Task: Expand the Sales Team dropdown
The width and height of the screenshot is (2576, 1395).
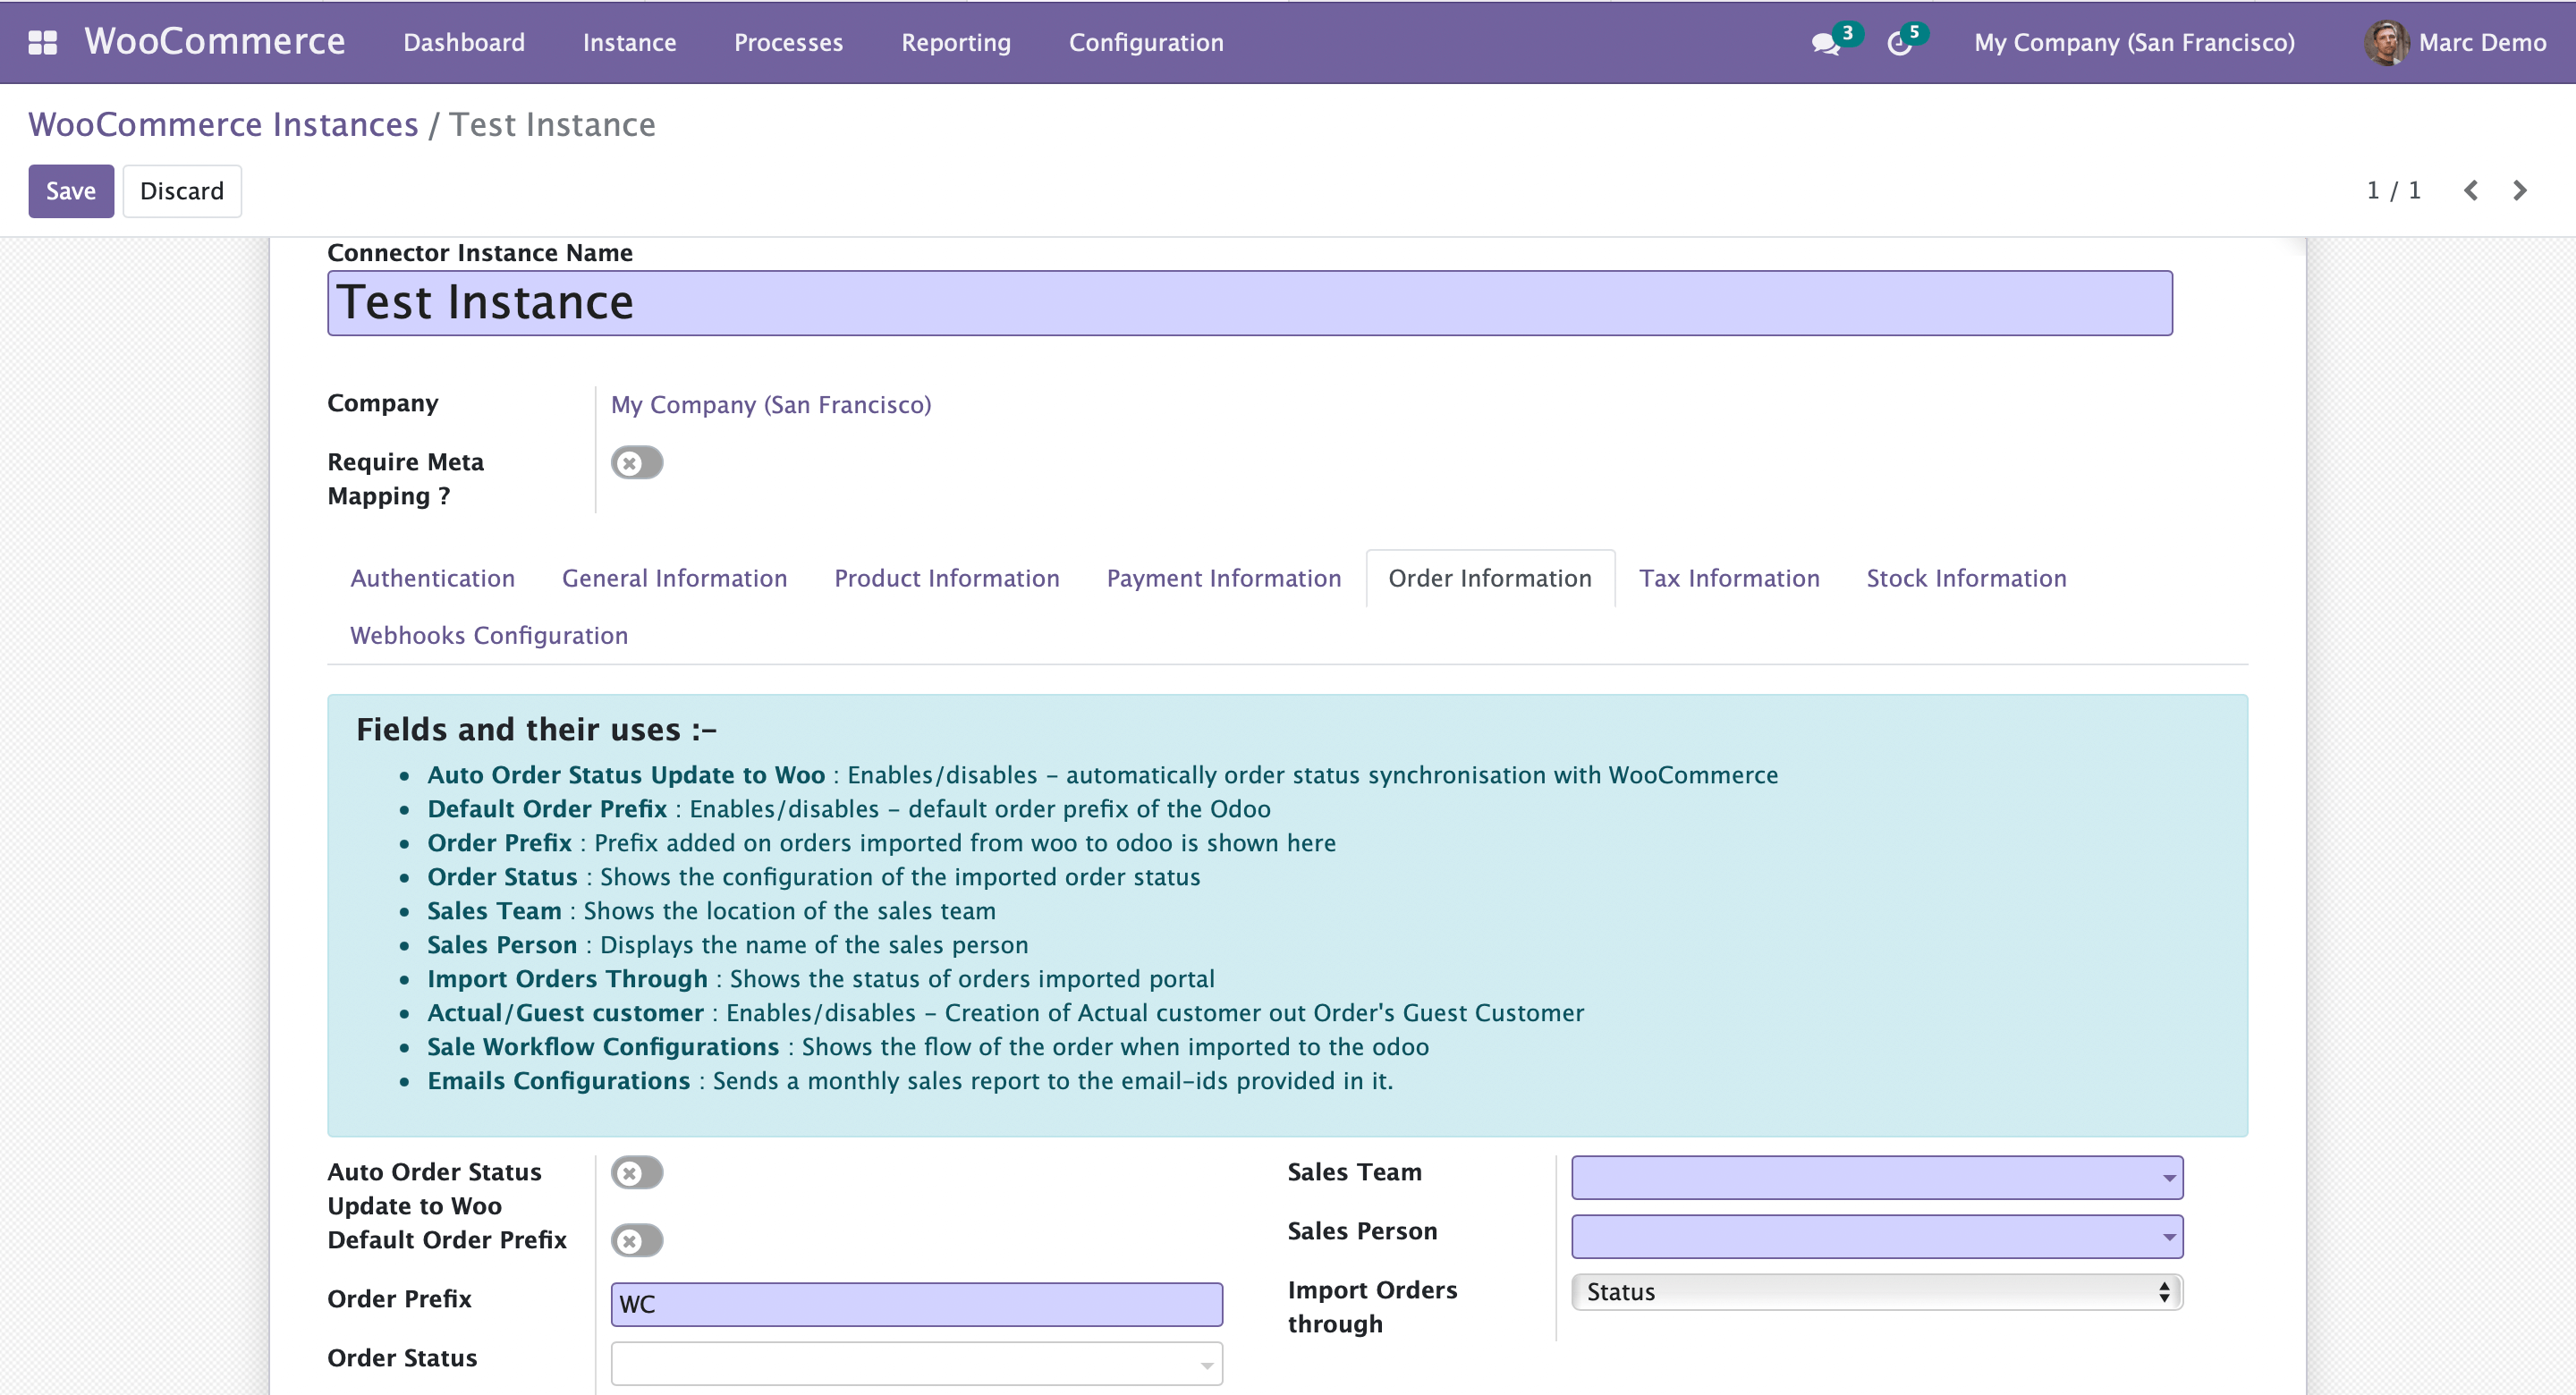Action: tap(1876, 1177)
